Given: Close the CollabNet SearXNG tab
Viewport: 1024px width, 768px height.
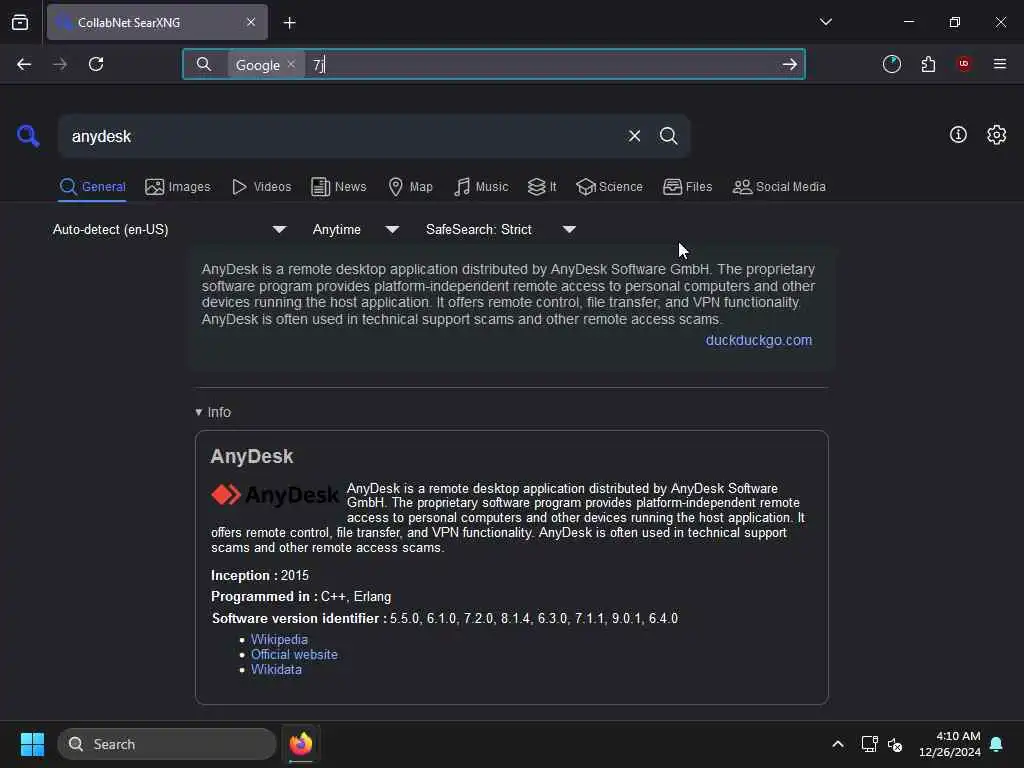Looking at the screenshot, I should (x=251, y=22).
